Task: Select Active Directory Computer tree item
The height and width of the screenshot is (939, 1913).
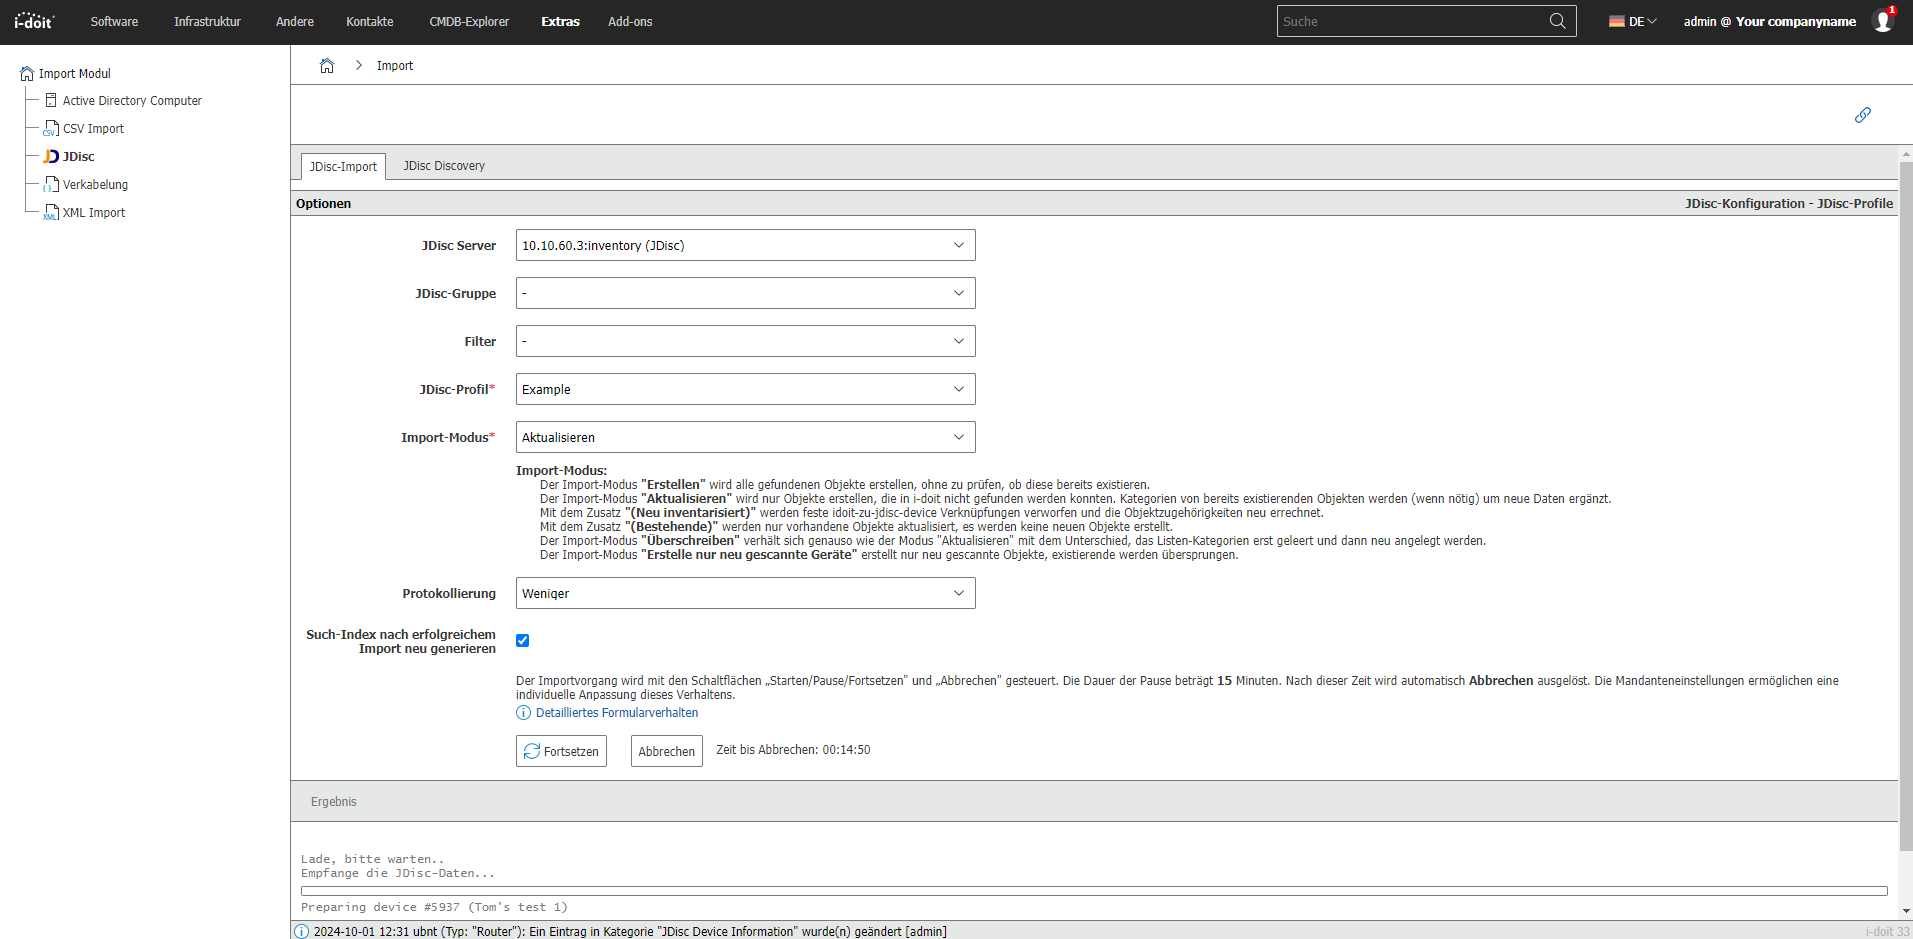Action: [x=132, y=101]
